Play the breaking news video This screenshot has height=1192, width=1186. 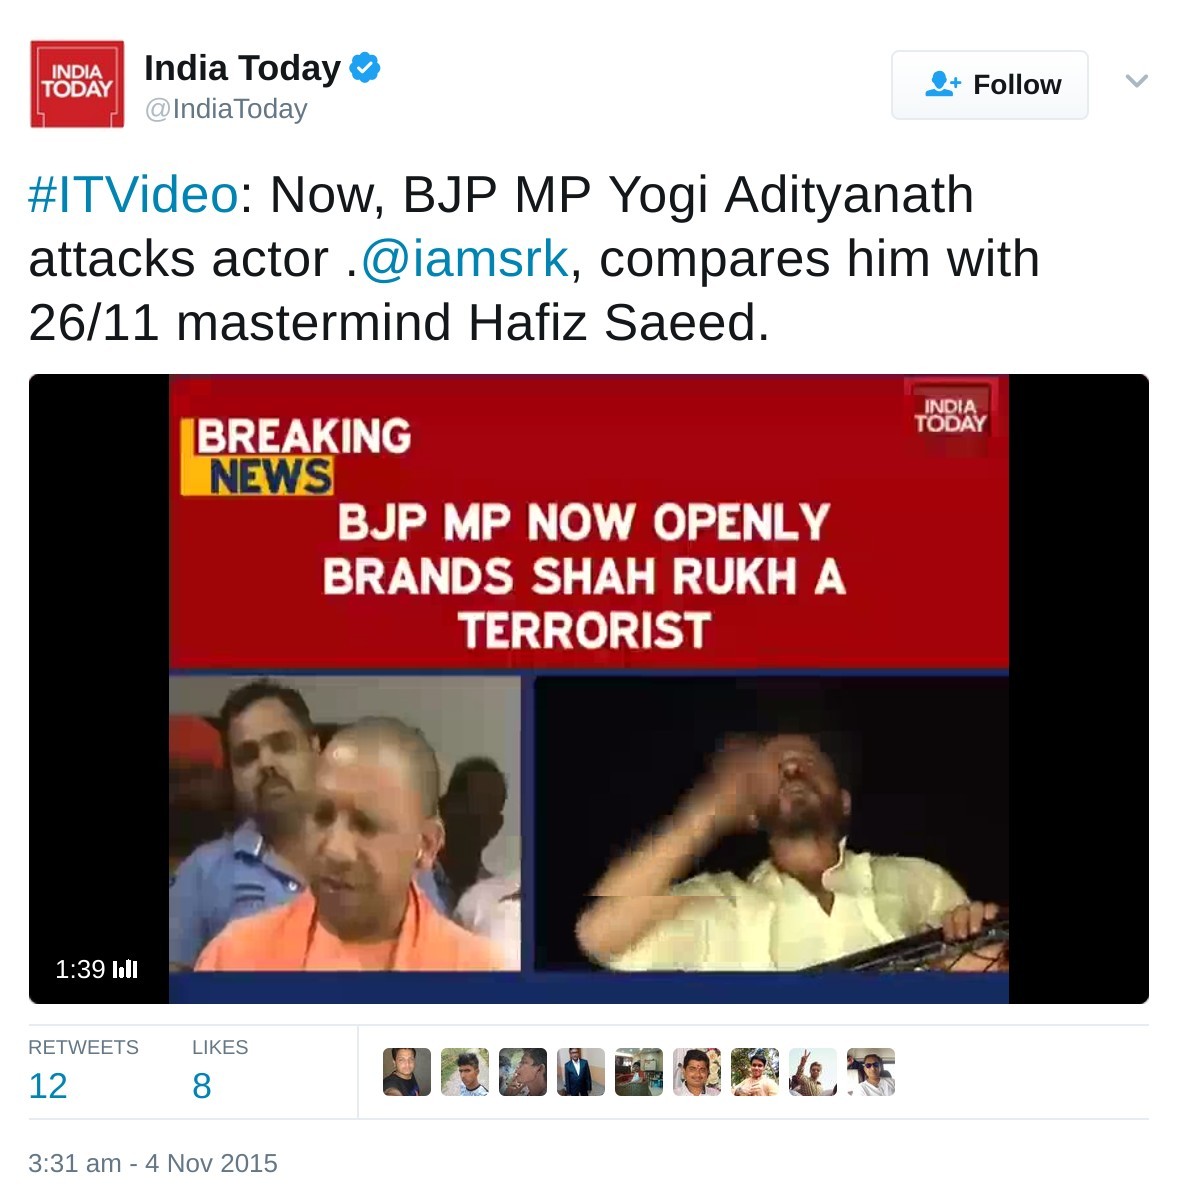[x=588, y=689]
